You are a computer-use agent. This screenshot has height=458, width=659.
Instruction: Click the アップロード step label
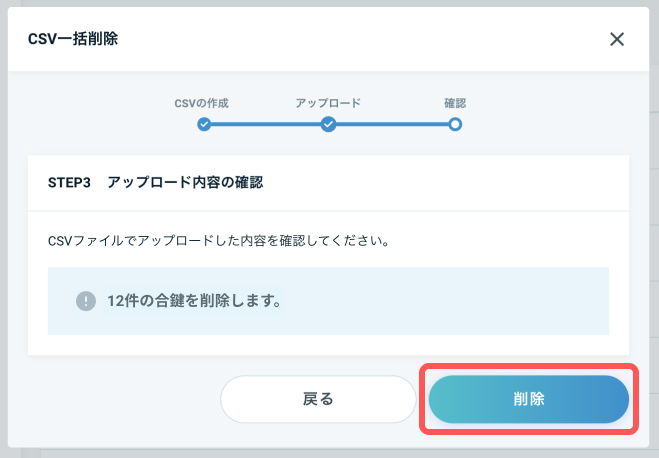[328, 103]
